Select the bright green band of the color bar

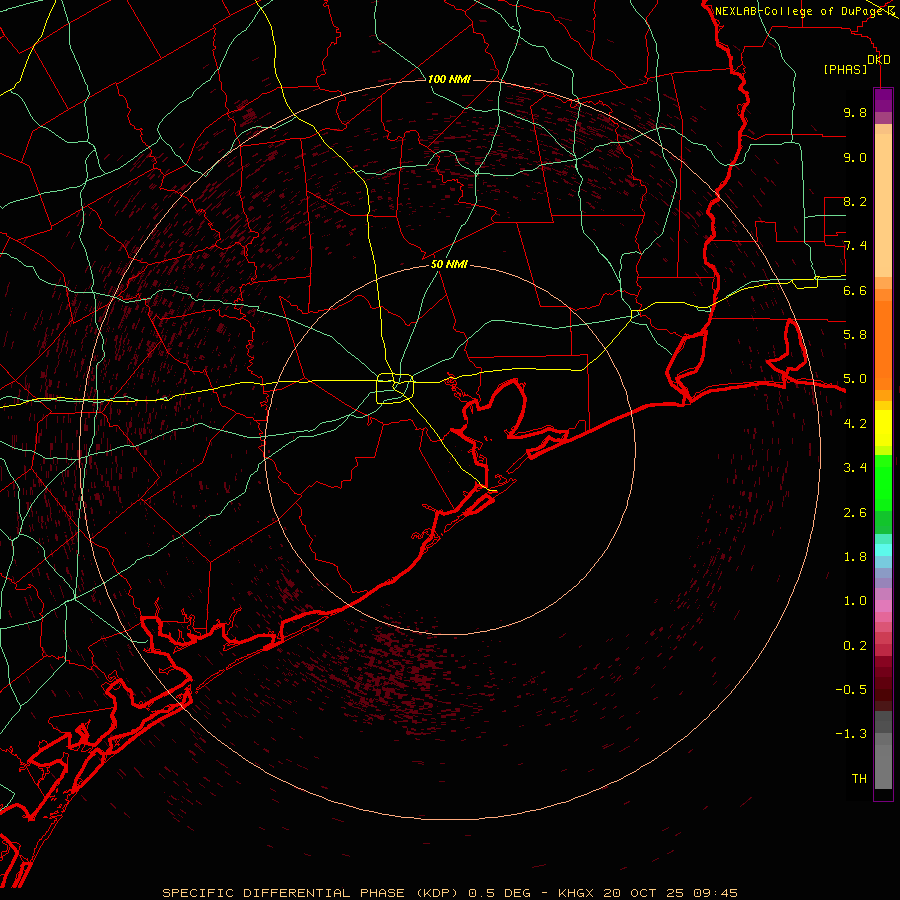click(883, 482)
